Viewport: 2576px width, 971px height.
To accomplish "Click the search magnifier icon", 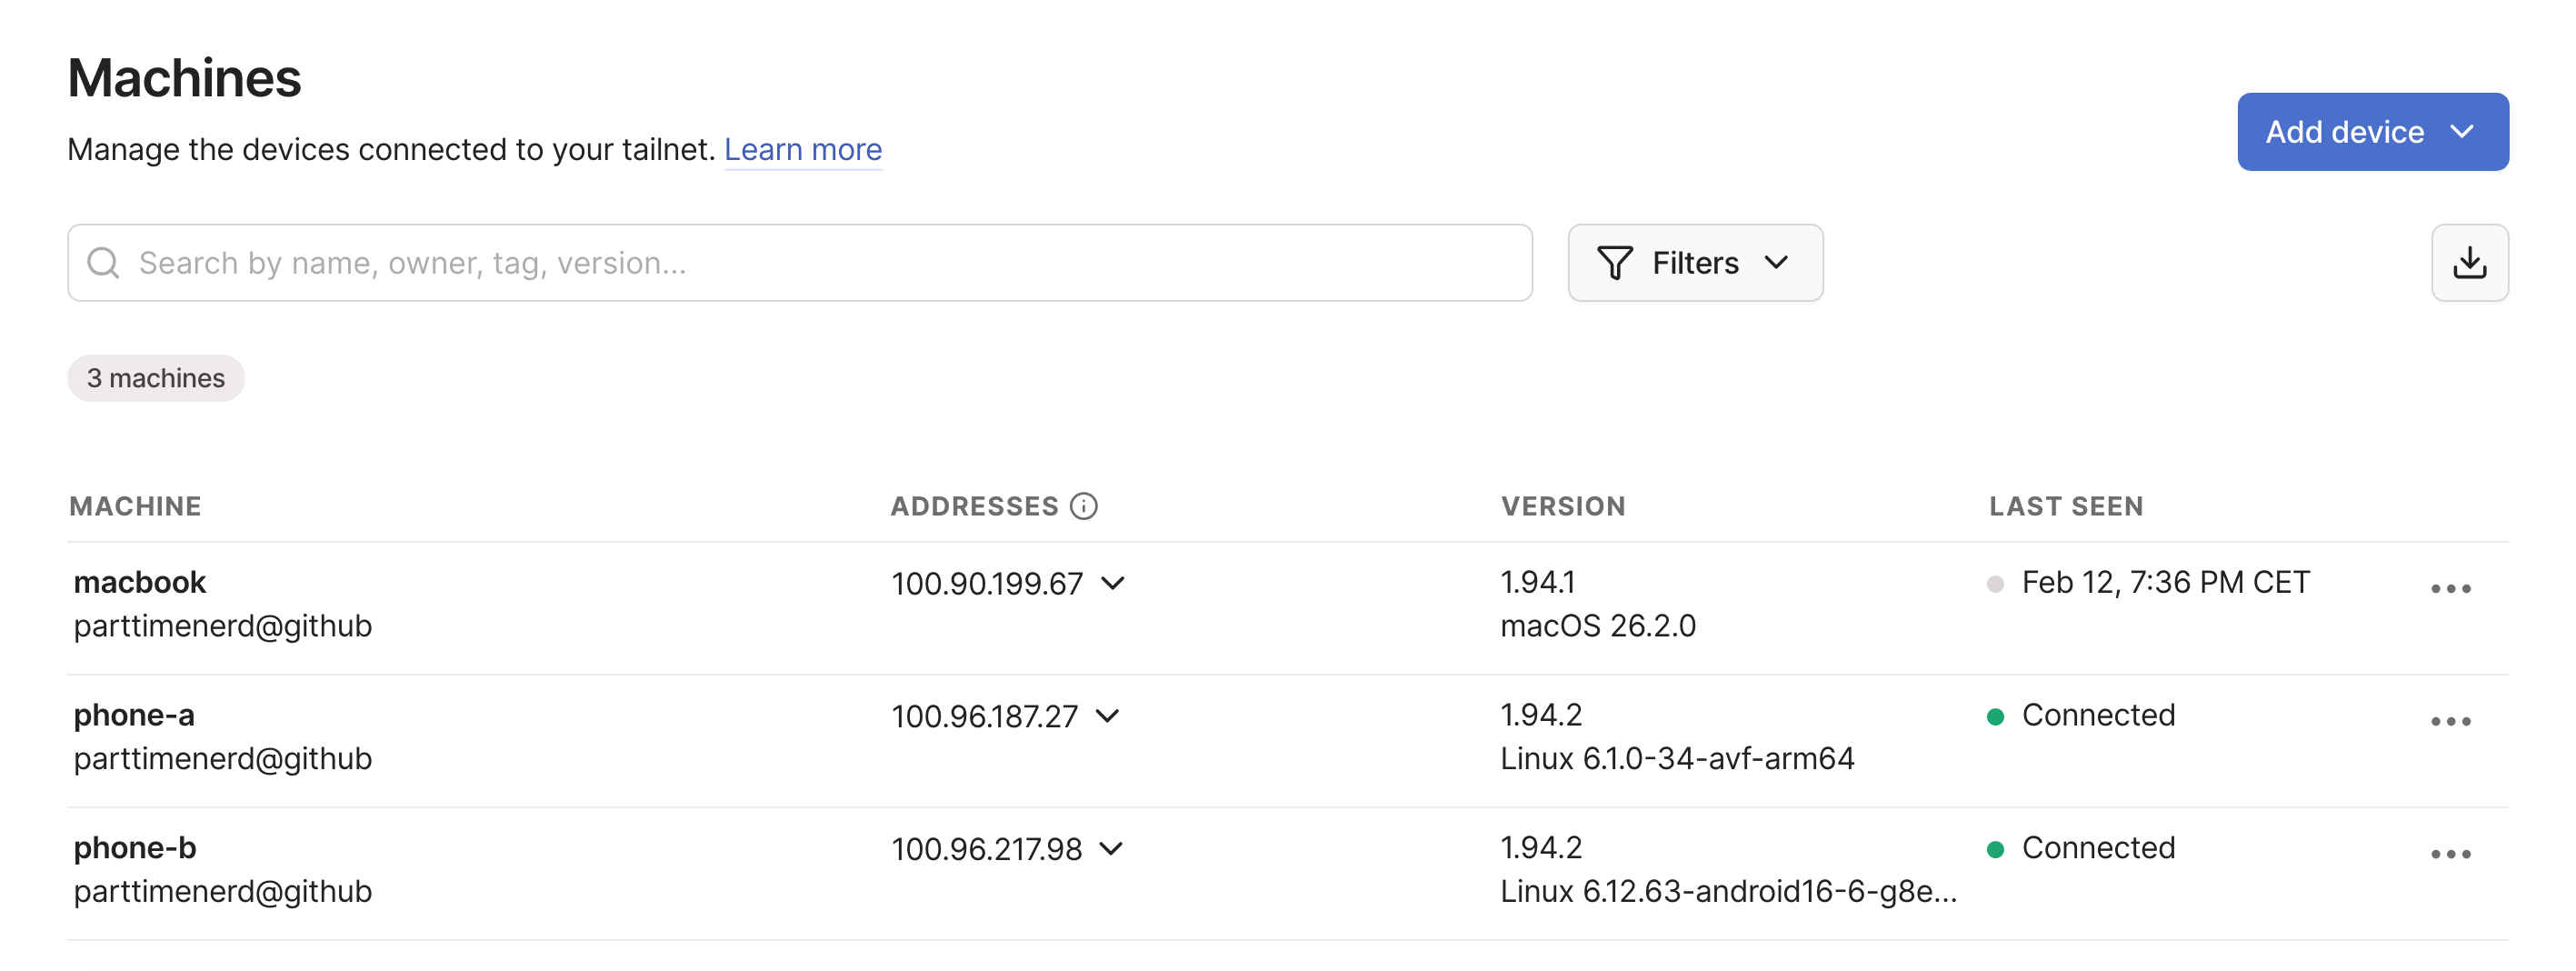I will pos(103,263).
